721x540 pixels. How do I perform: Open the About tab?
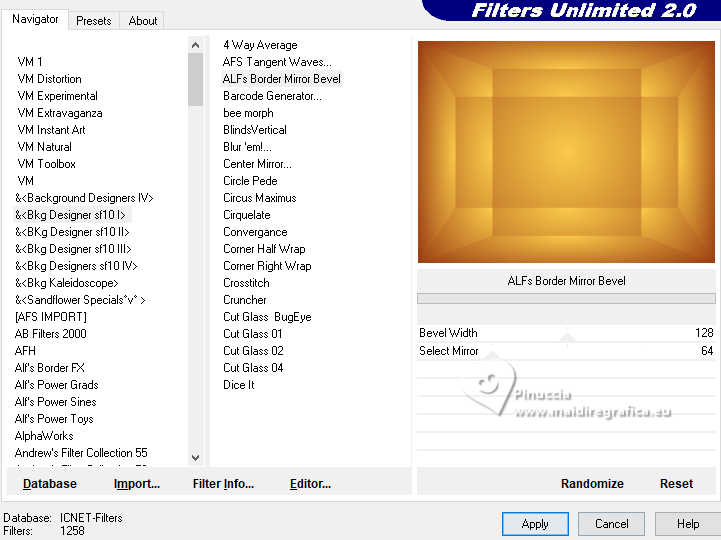tap(143, 21)
